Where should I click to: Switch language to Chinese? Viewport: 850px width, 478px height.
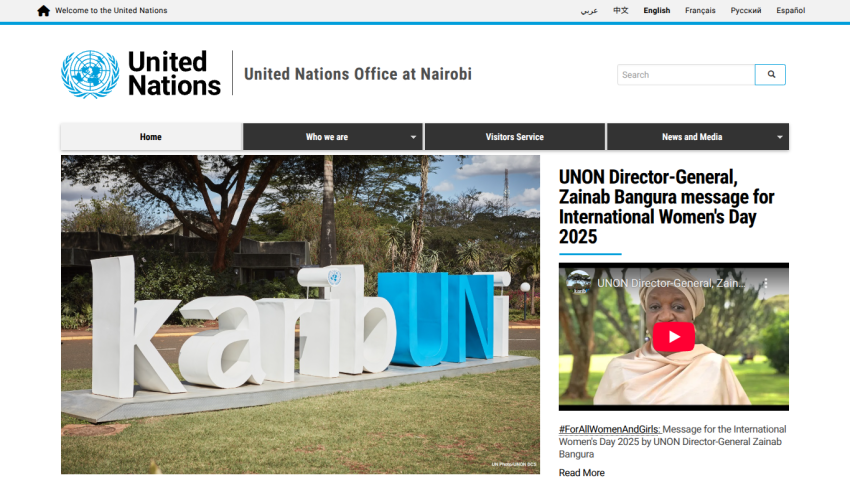621,10
